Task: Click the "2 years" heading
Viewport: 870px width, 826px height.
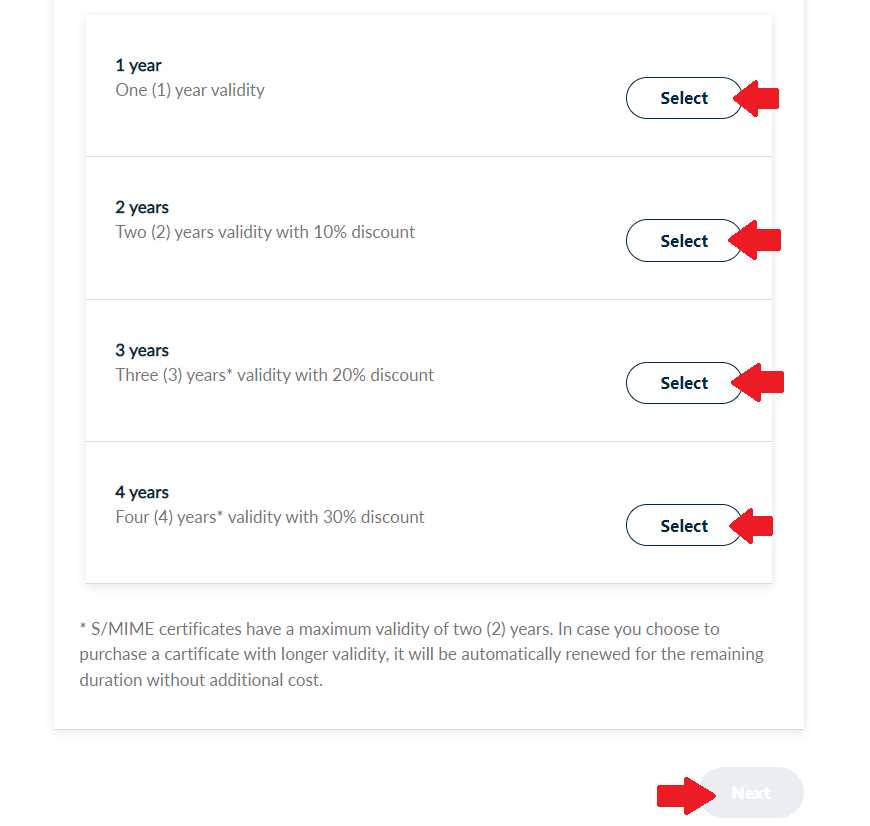Action: click(142, 208)
